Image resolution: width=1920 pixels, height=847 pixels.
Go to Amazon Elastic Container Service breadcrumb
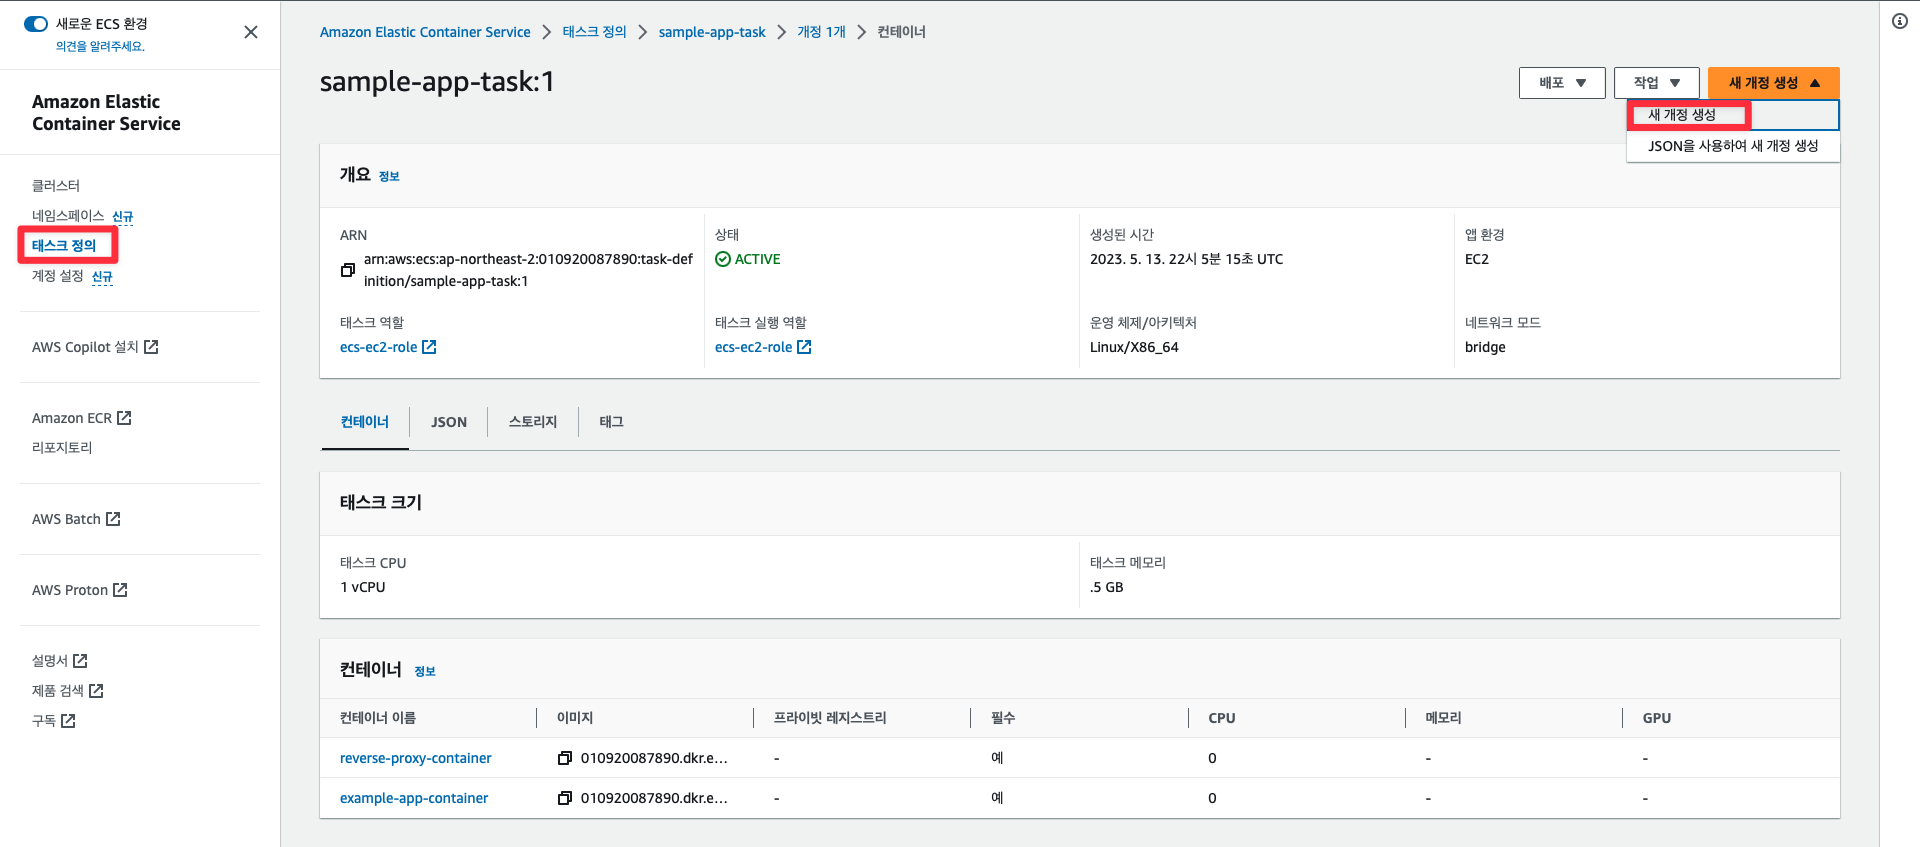tap(425, 32)
